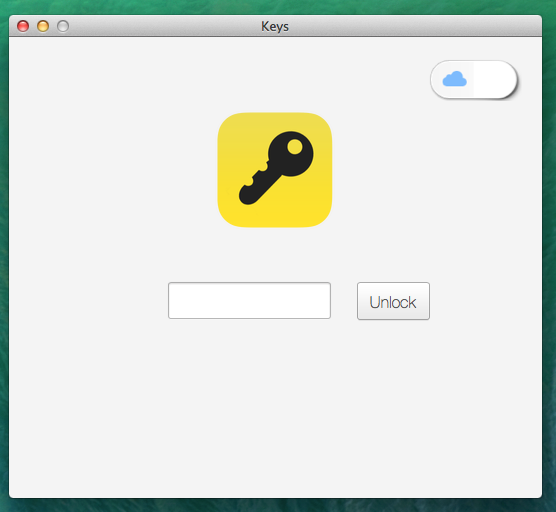Click the title bar of Keys window

[160, 26]
